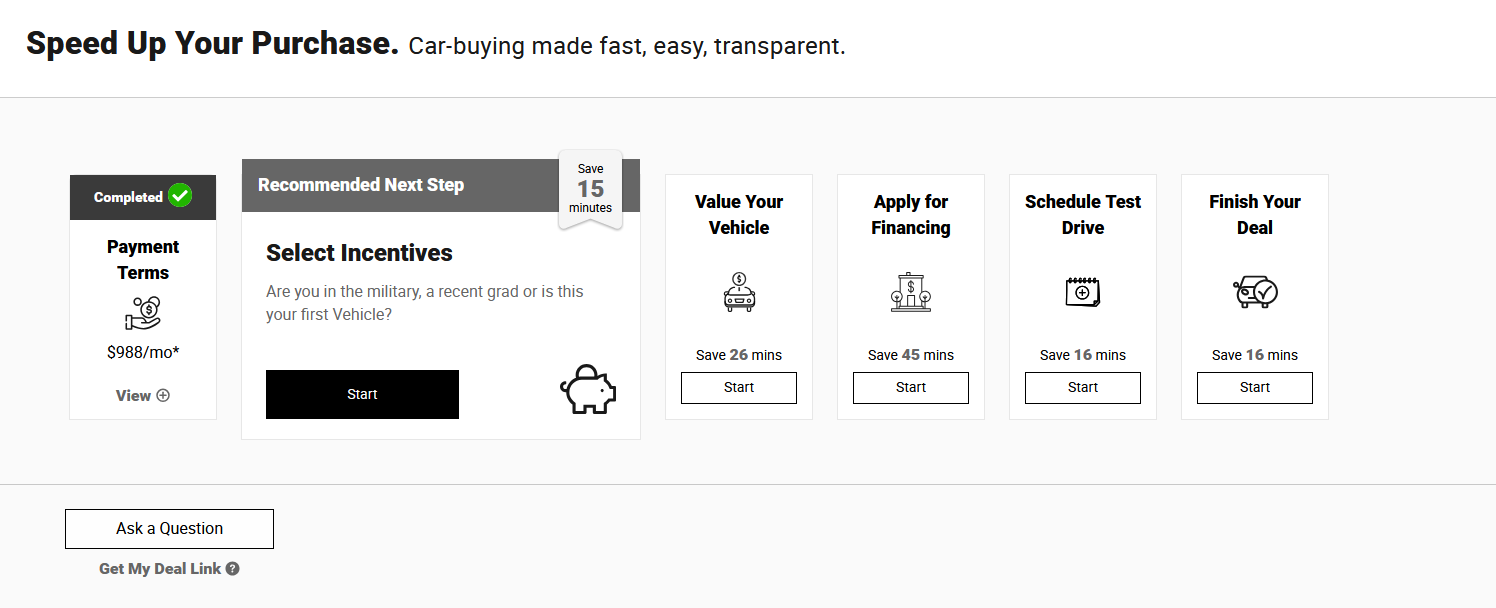Start the Schedule Test Drive step
This screenshot has height=608, width=1496.
point(1083,388)
